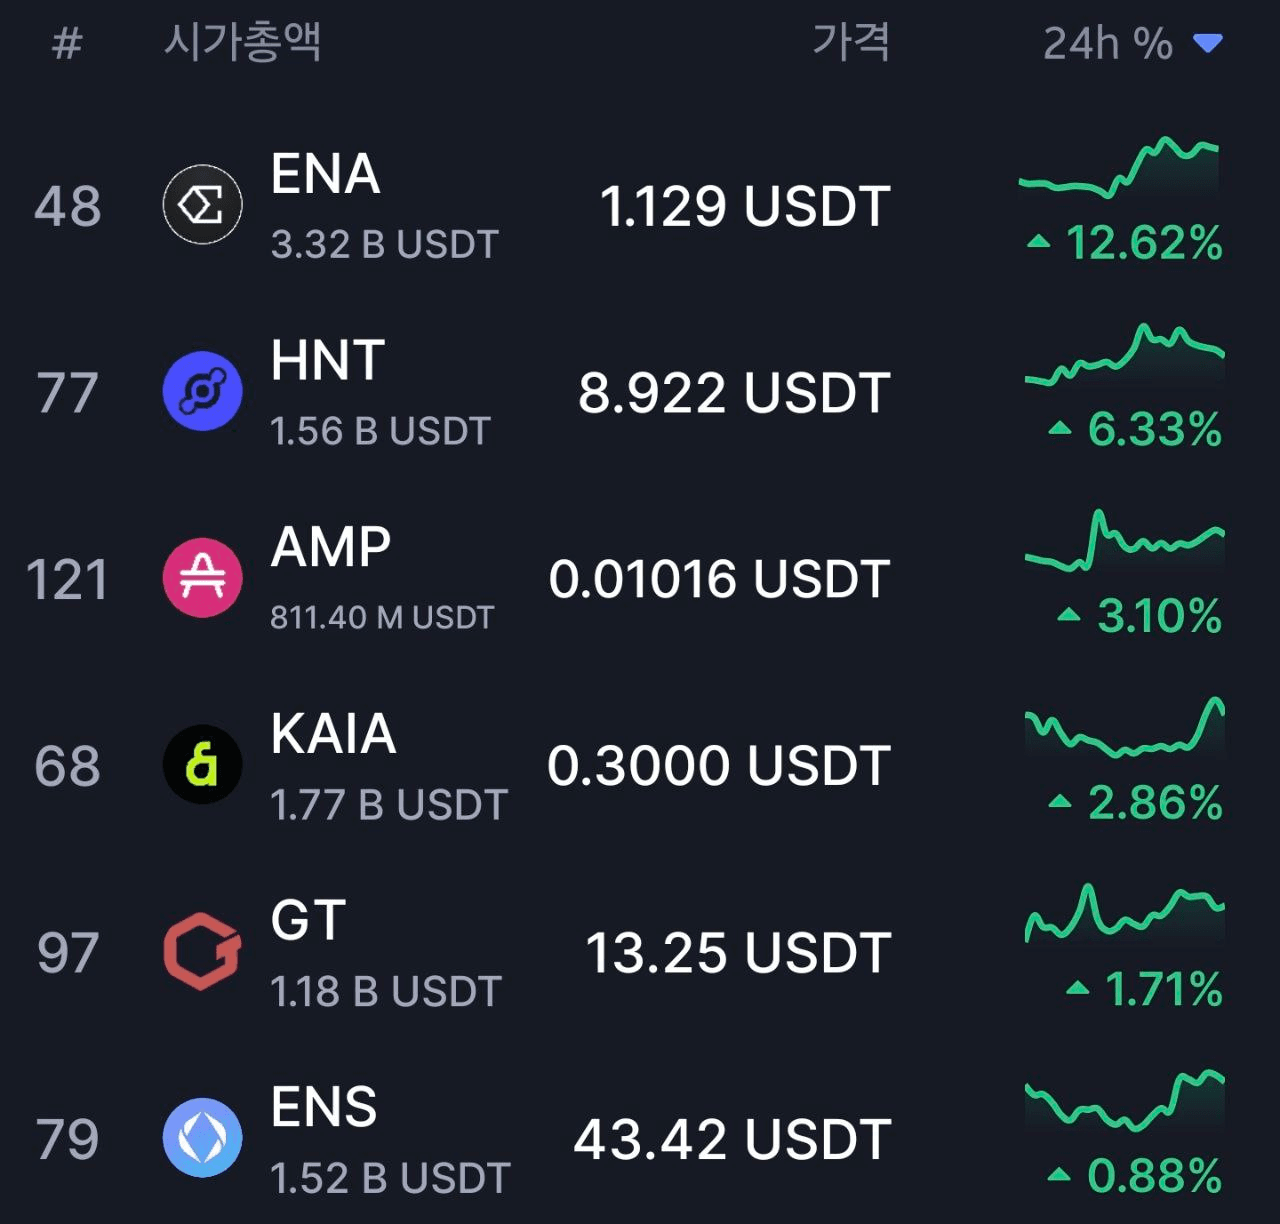
Task: Sort by the 시가총액 column header
Action: tap(242, 42)
